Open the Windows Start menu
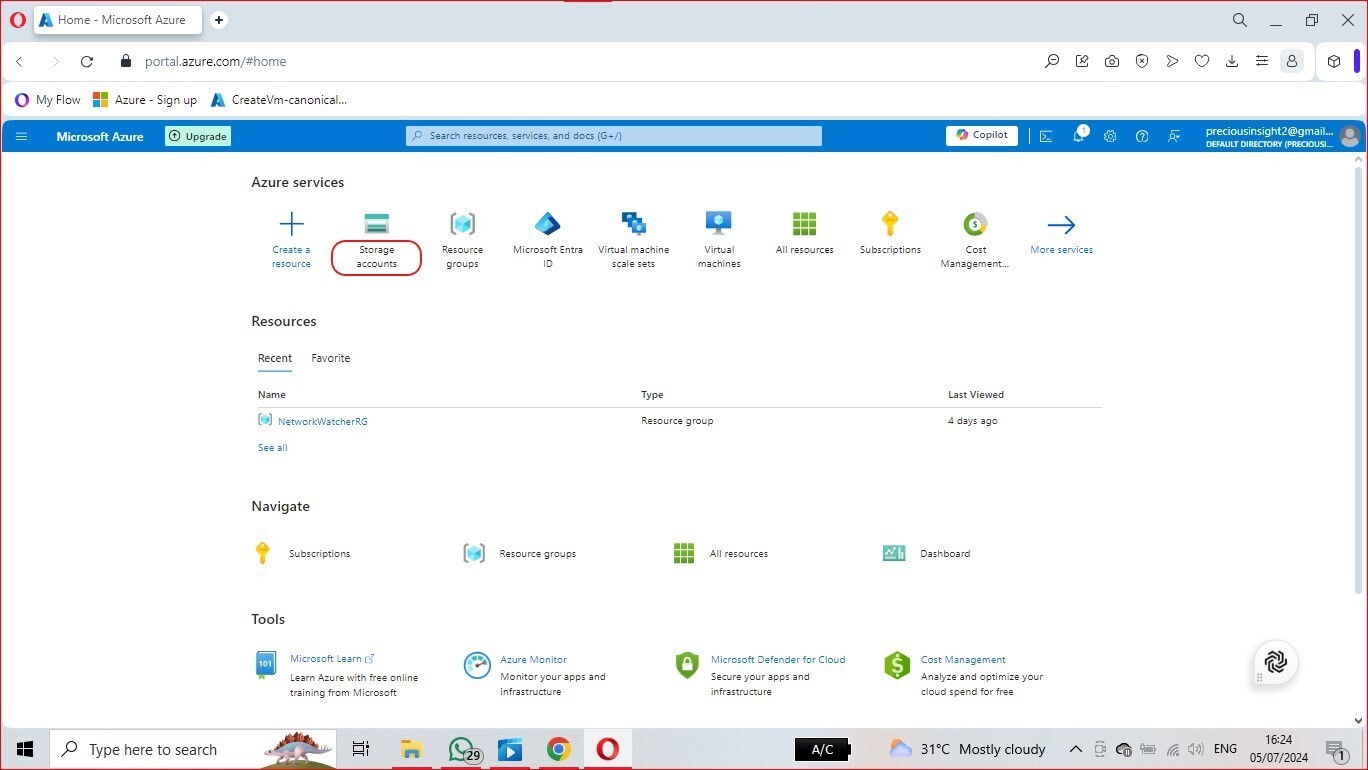This screenshot has width=1368, height=770. point(25,749)
